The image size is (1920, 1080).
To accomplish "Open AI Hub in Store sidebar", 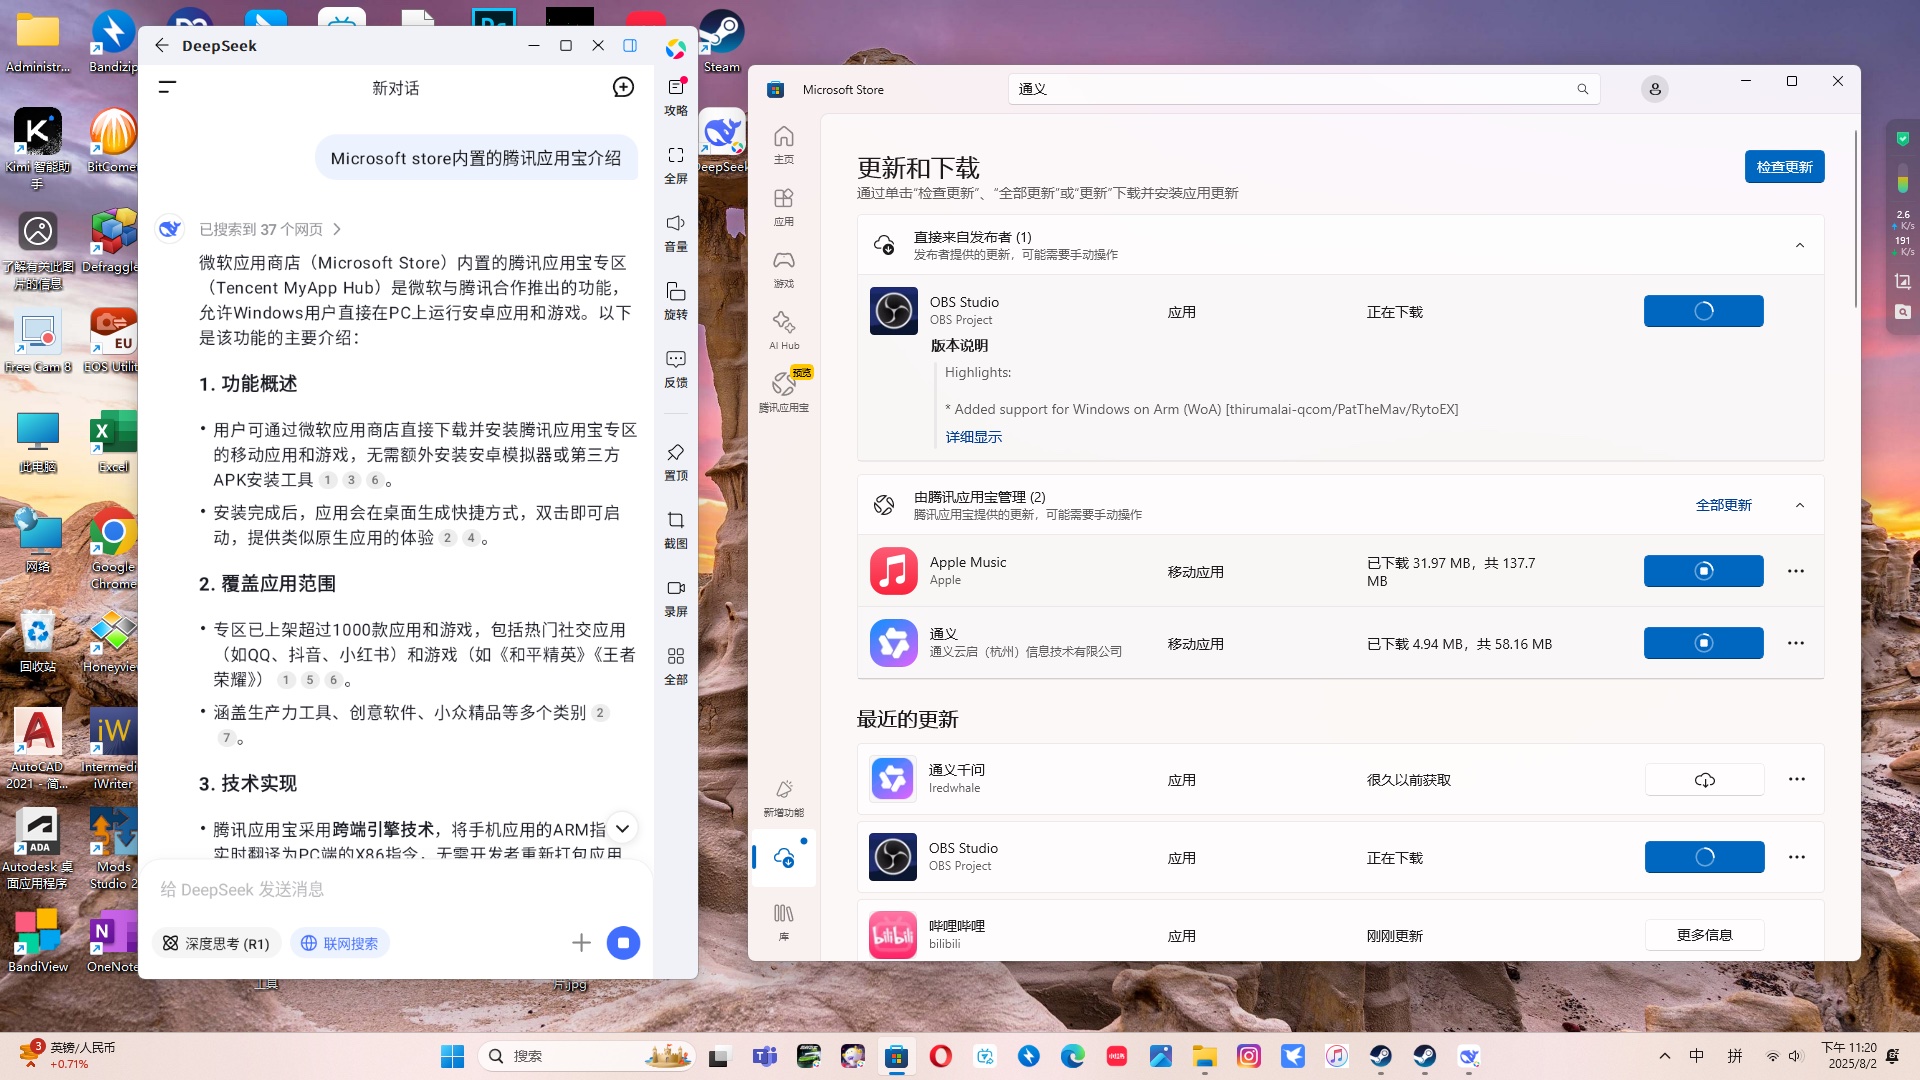I will [x=784, y=331].
